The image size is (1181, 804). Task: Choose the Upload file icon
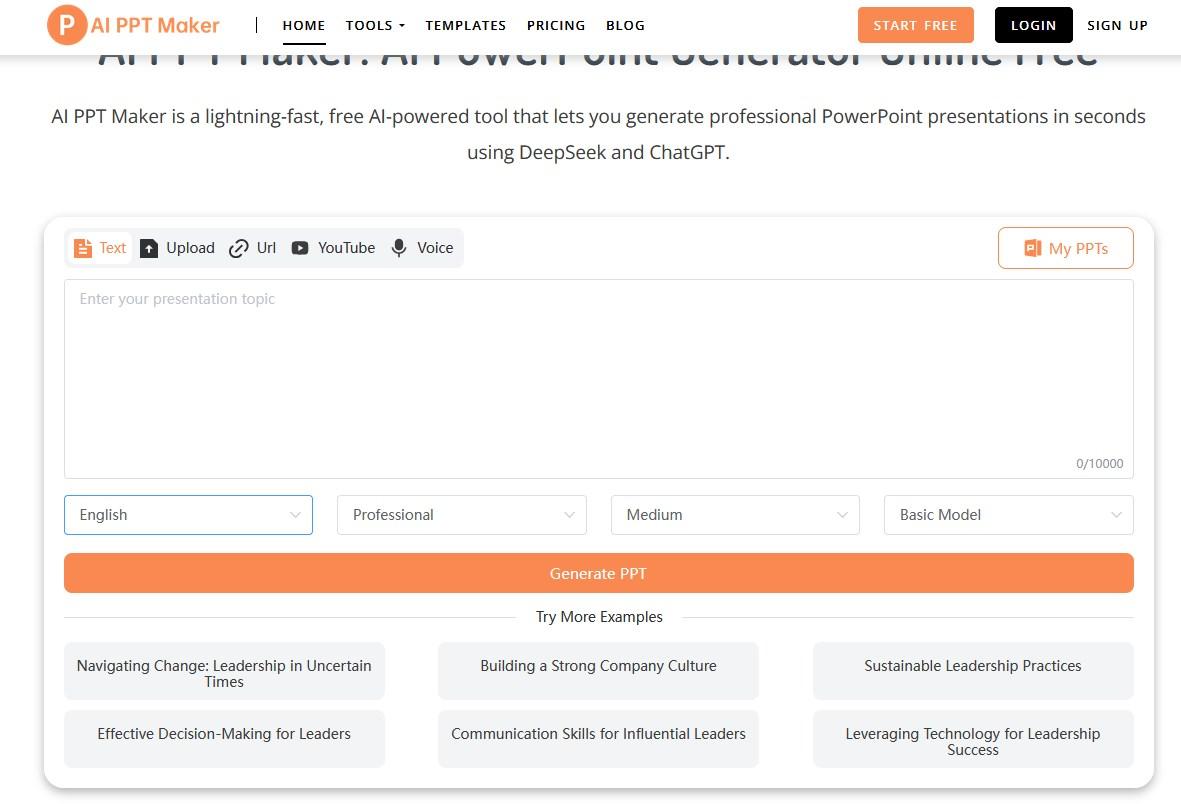coord(149,248)
